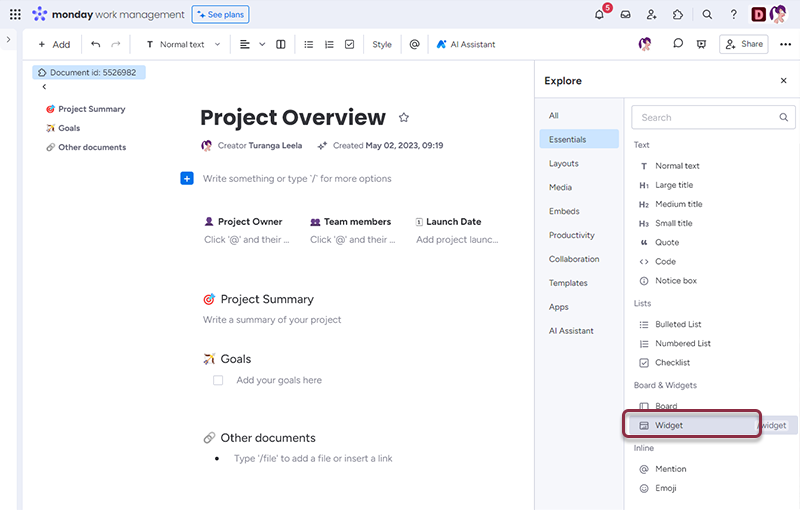Click the mention @ toolbar icon

click(414, 44)
